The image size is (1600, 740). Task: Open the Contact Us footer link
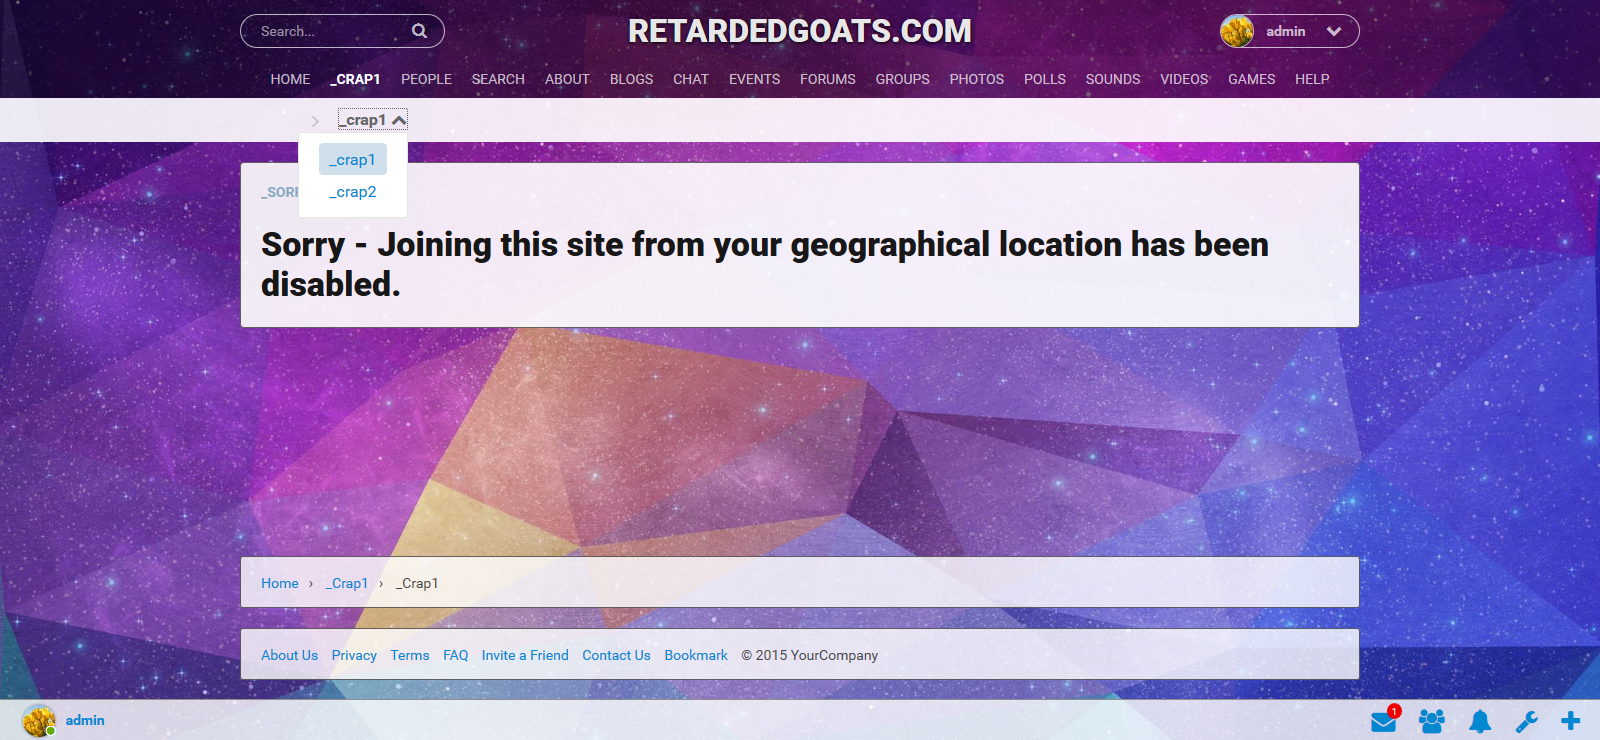616,655
